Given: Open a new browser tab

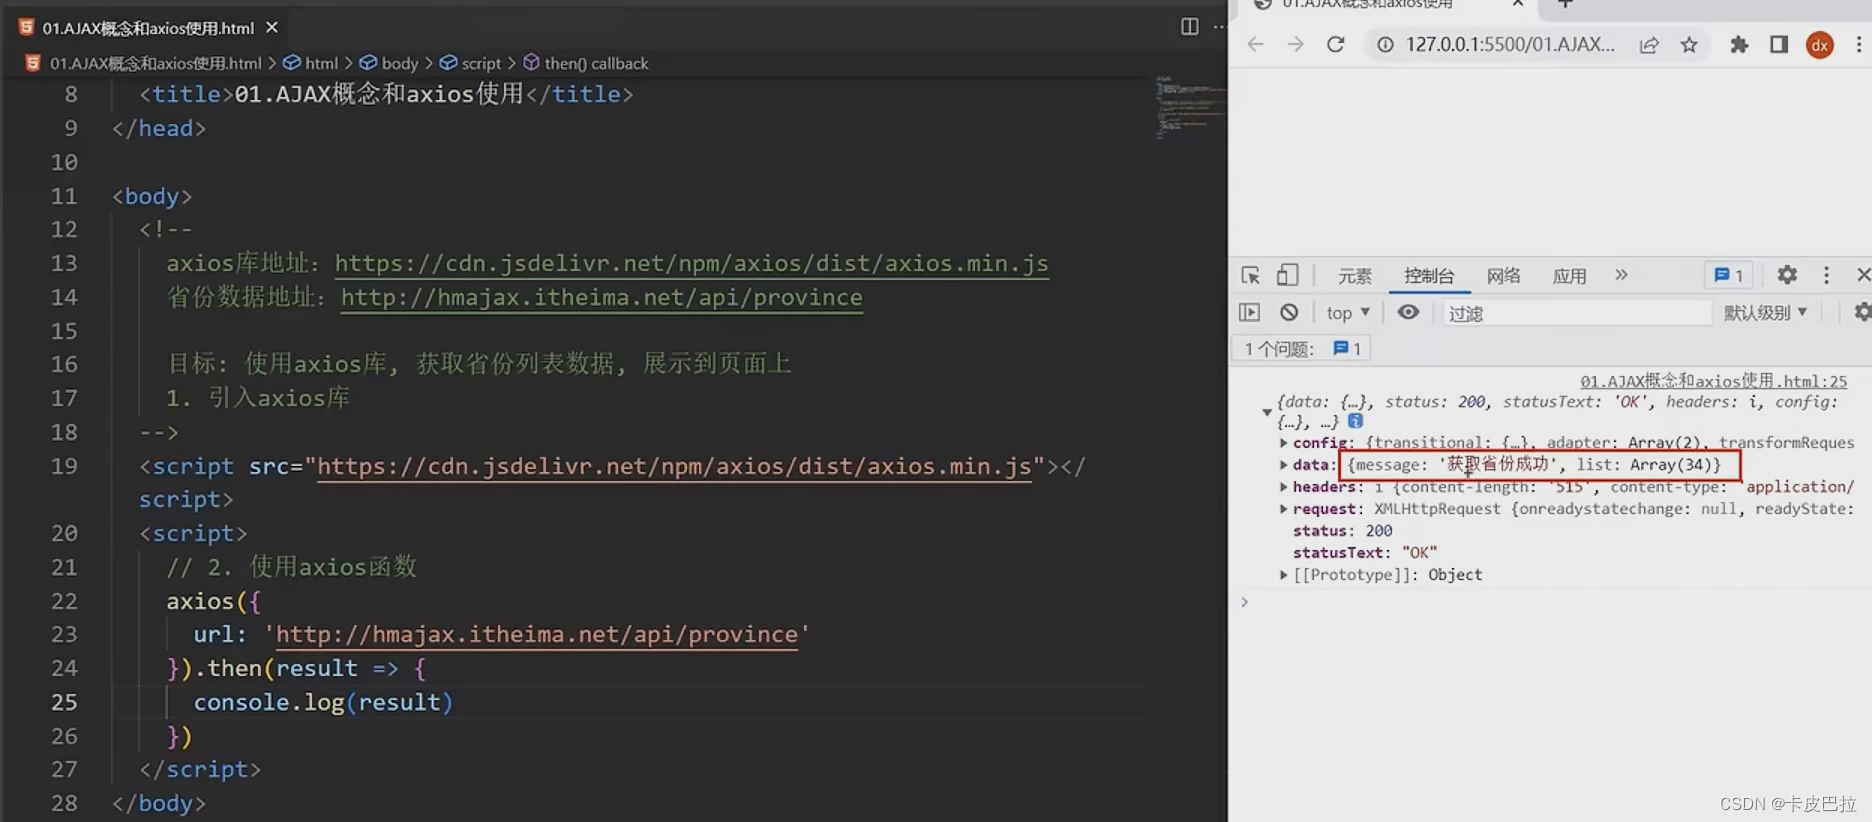Looking at the screenshot, I should [x=1565, y=4].
